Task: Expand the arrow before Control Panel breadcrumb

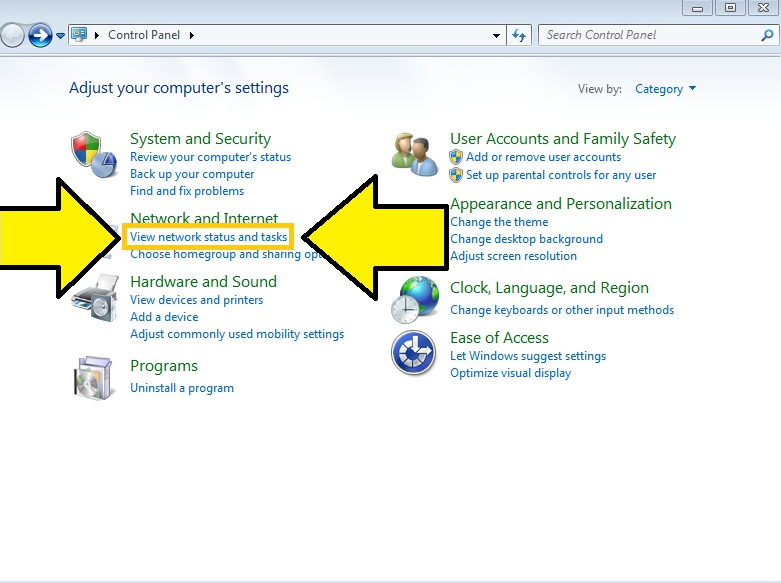Action: point(97,35)
